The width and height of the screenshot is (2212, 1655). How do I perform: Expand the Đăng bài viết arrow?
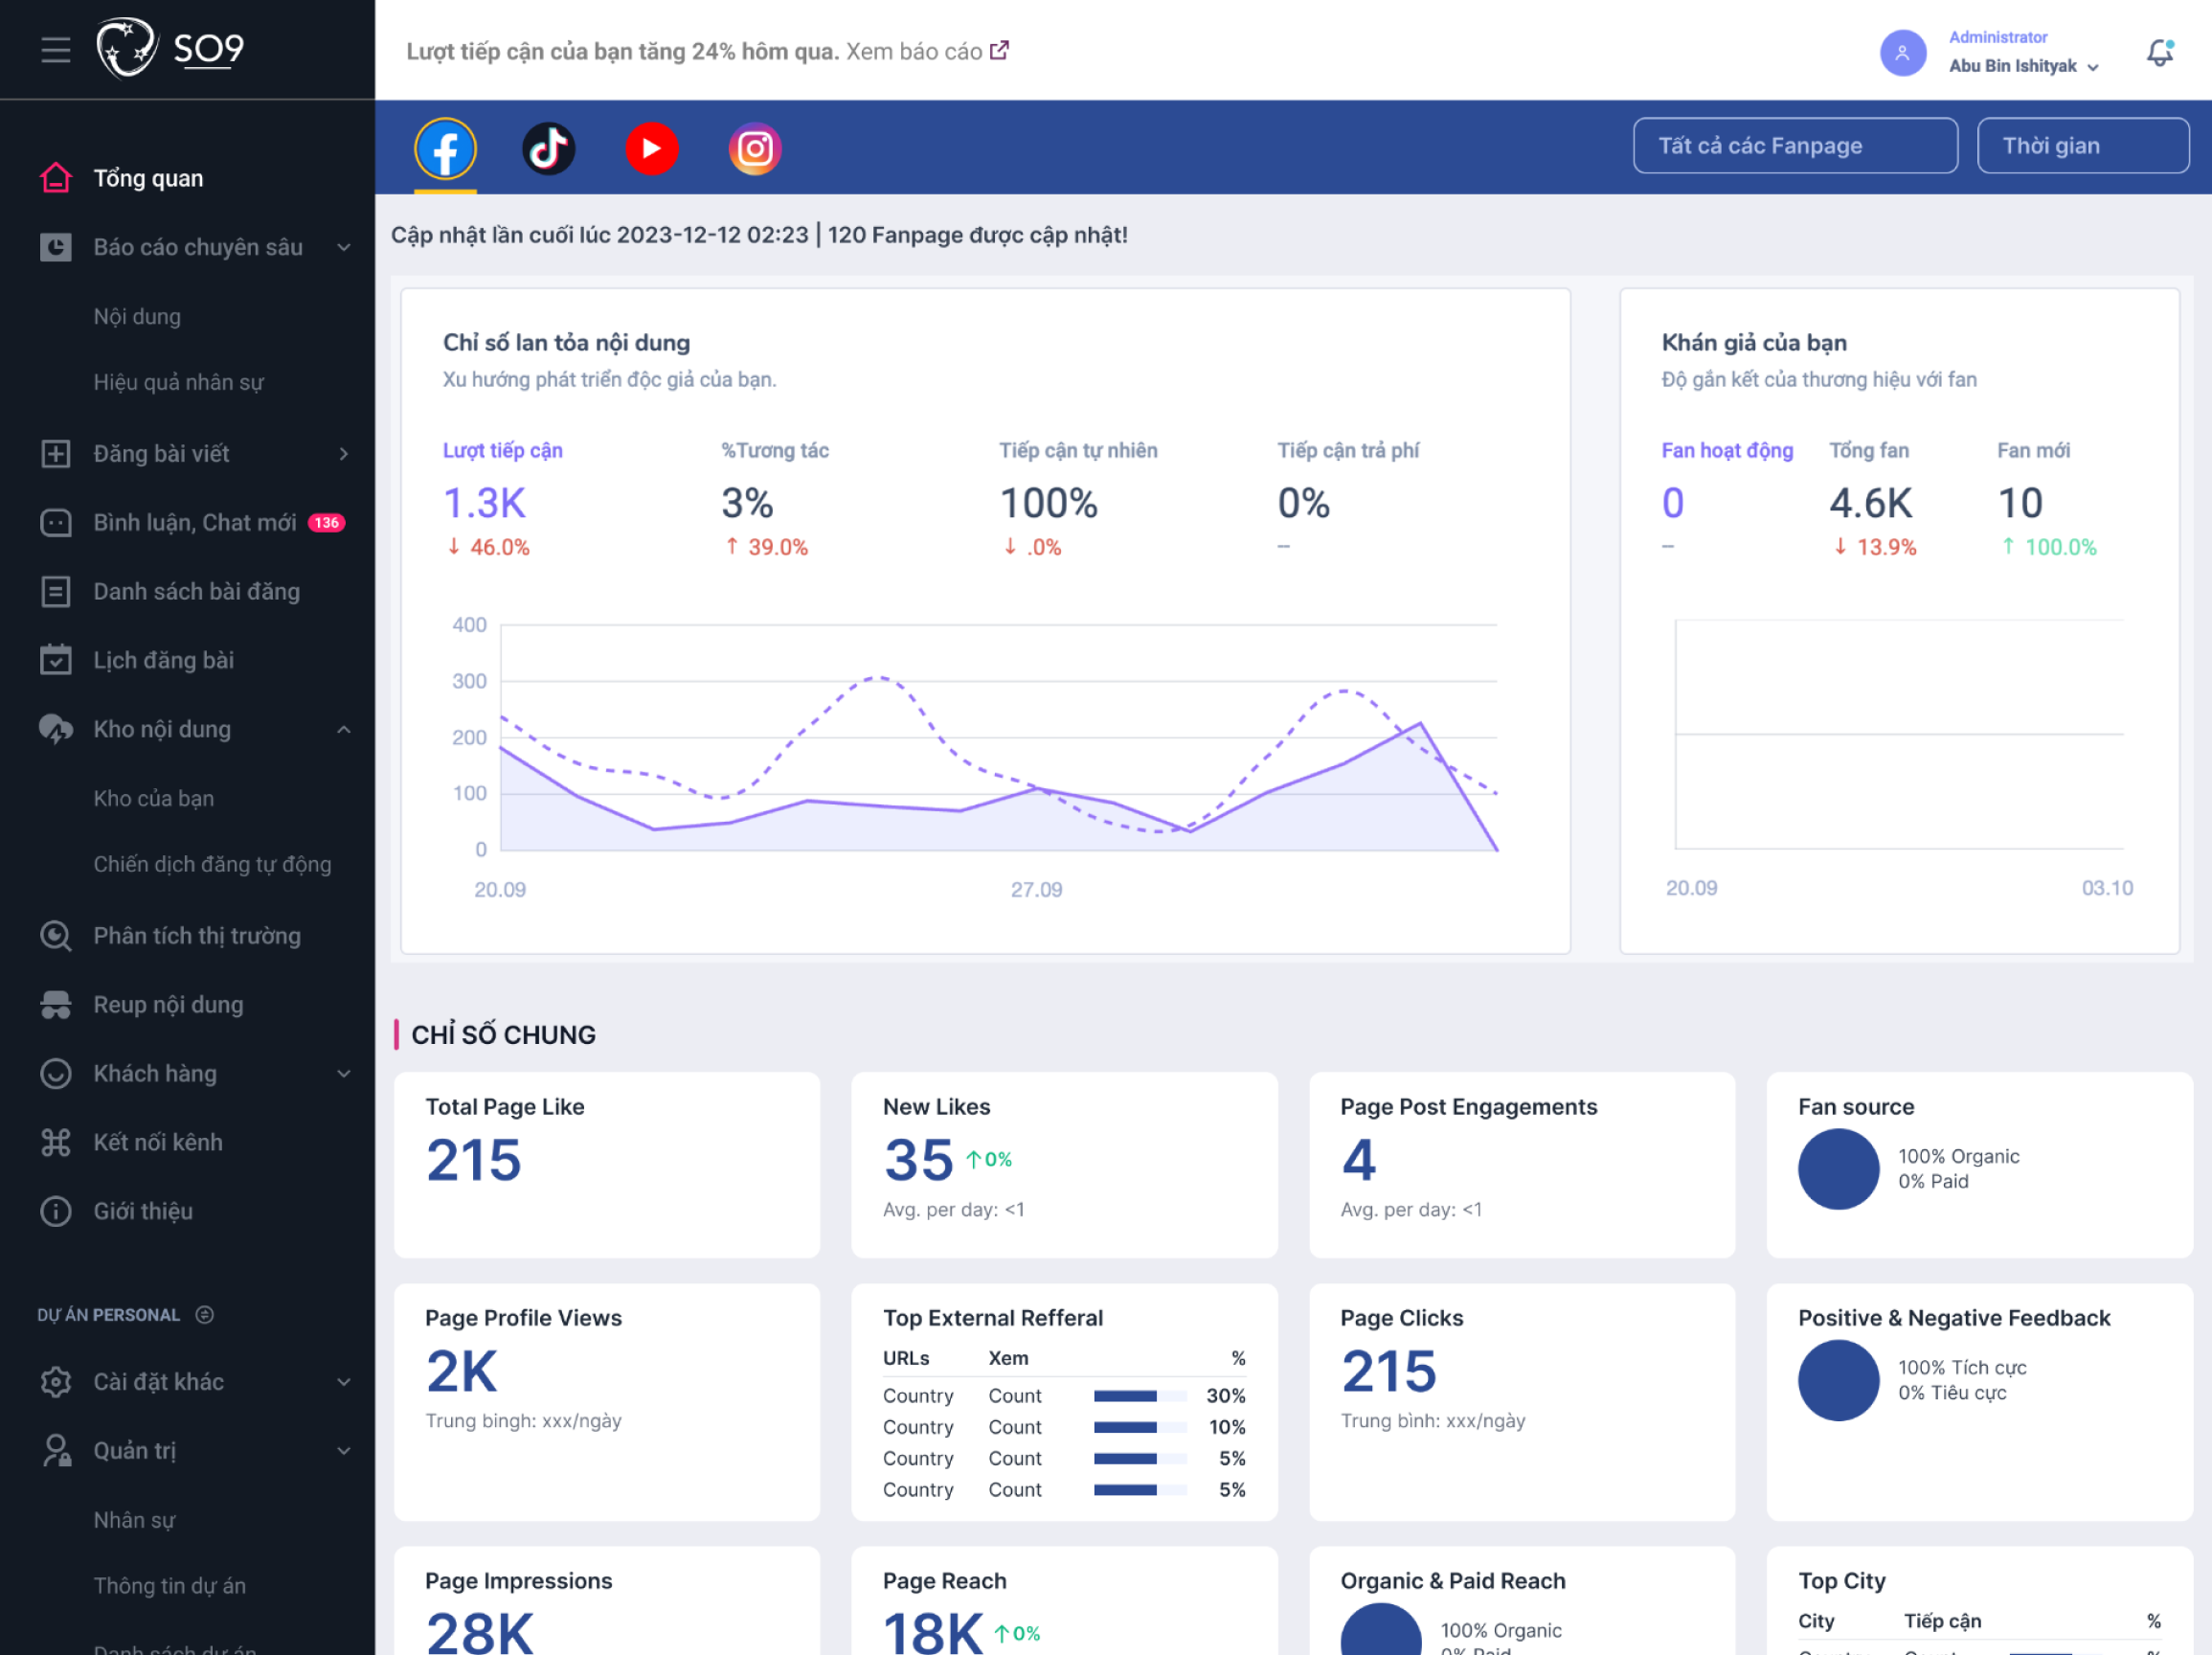344,454
